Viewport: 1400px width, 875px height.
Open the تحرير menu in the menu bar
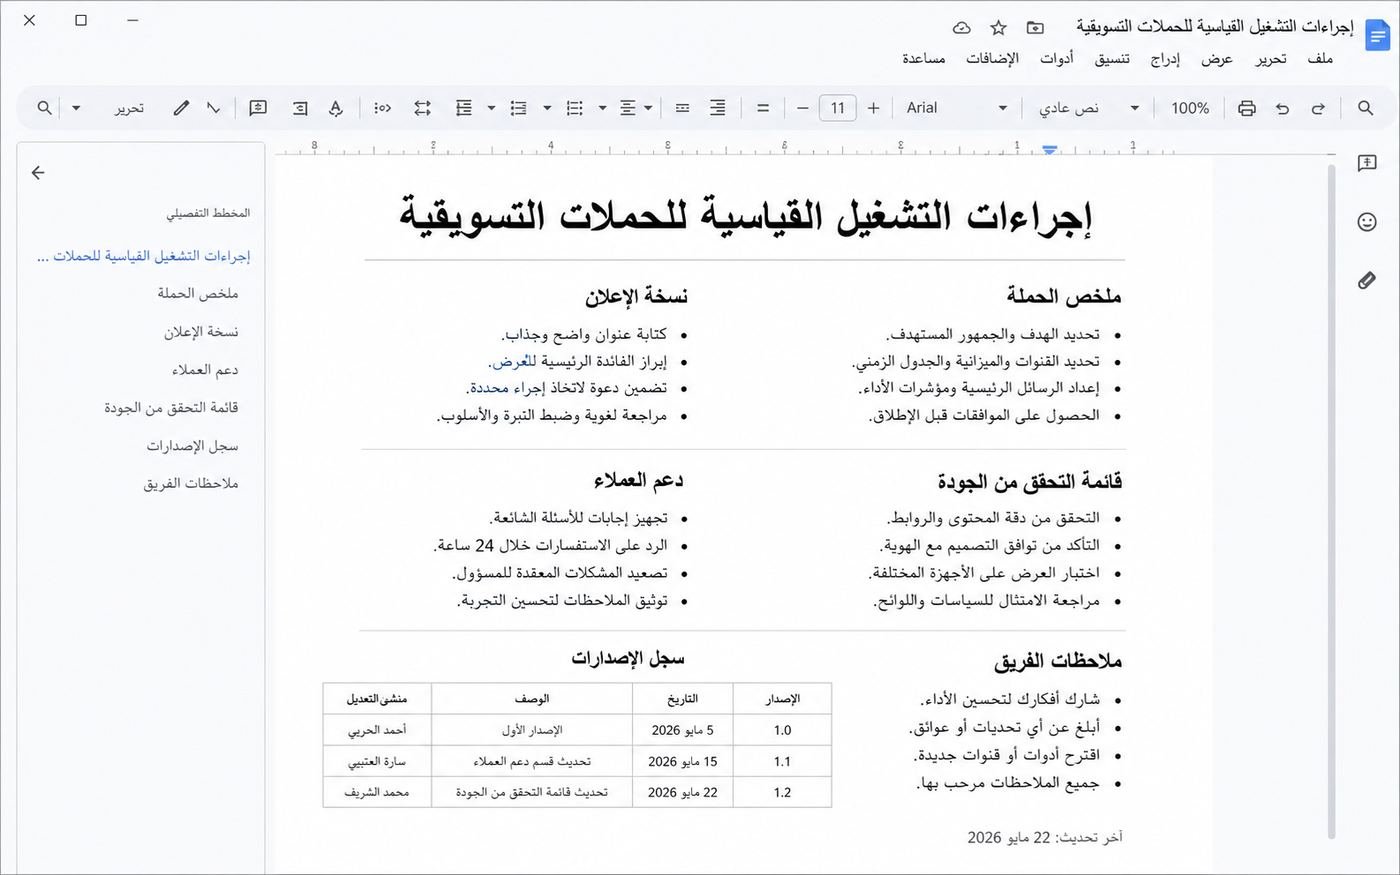pyautogui.click(x=1271, y=59)
